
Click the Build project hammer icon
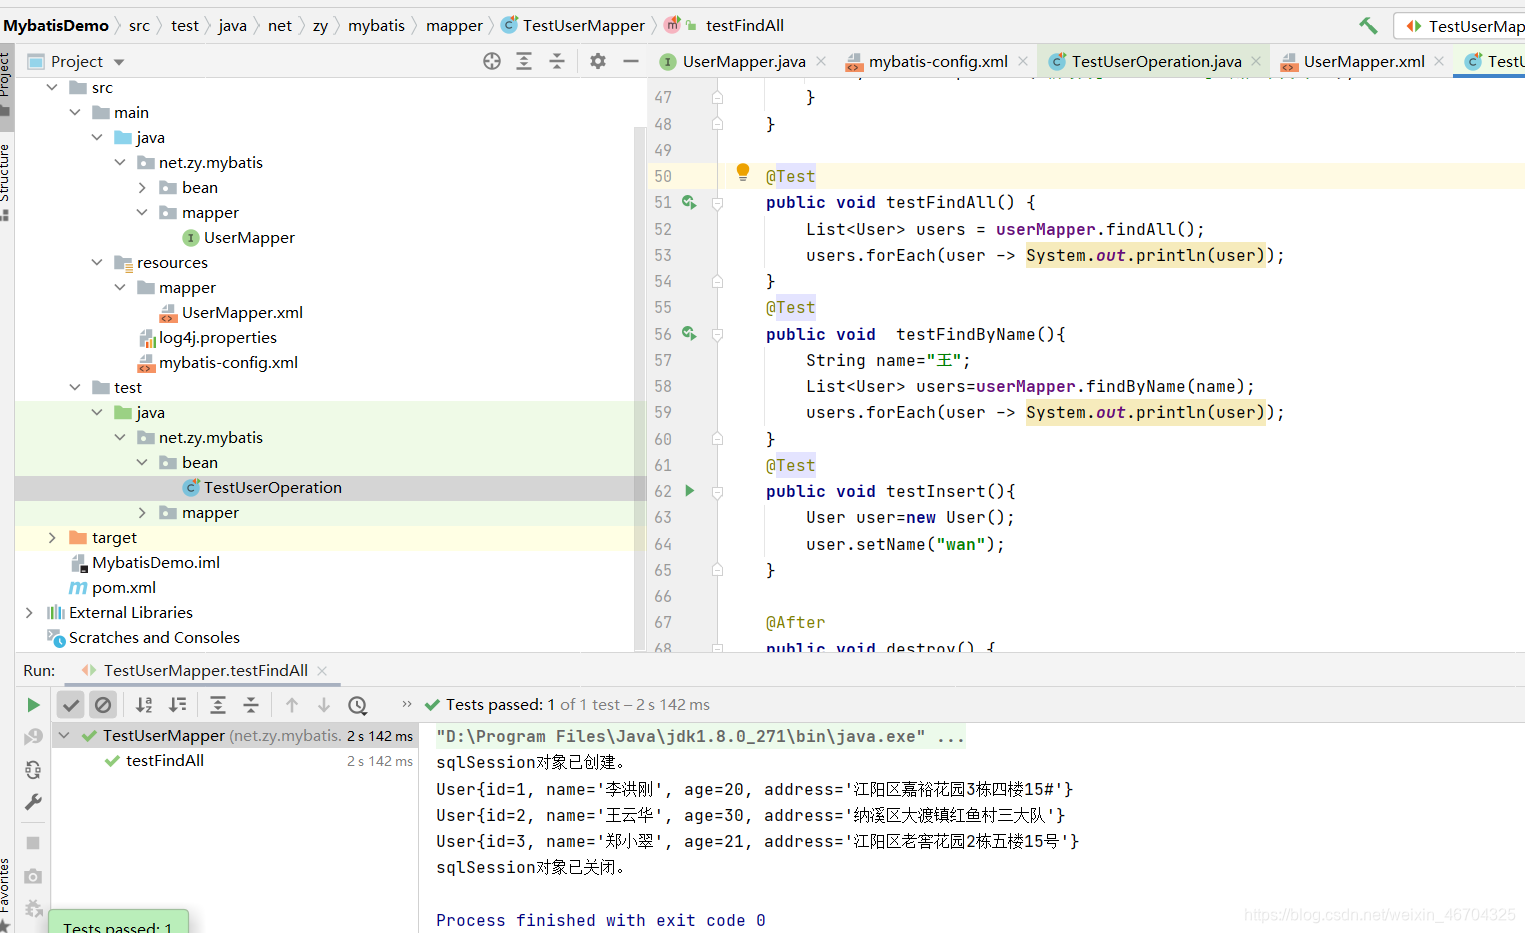tap(1368, 26)
